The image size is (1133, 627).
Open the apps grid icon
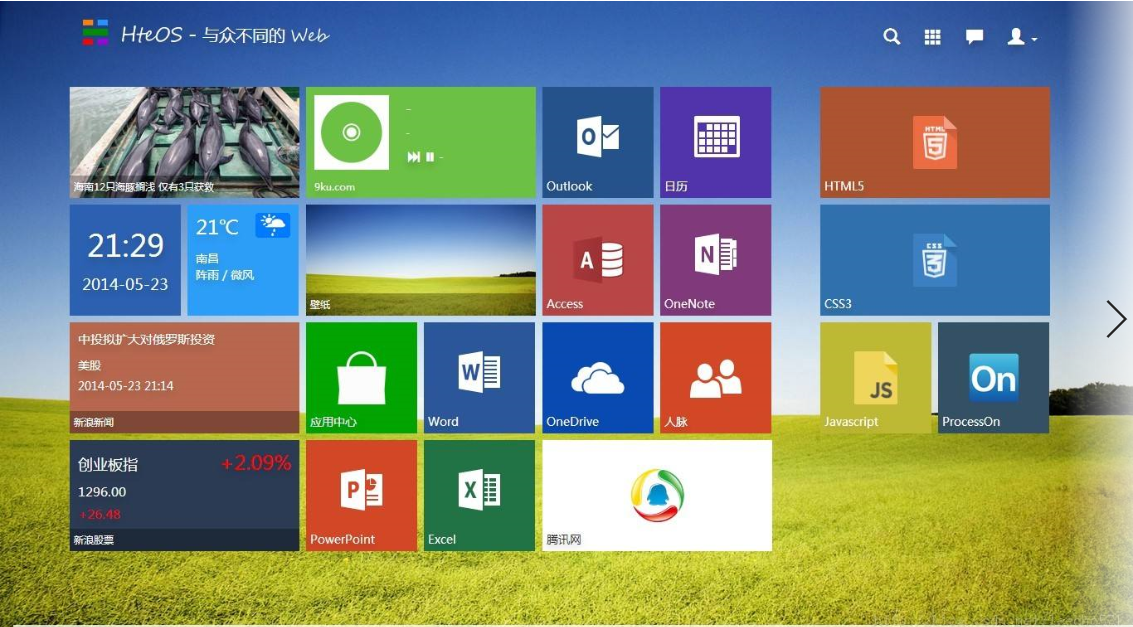[x=933, y=37]
